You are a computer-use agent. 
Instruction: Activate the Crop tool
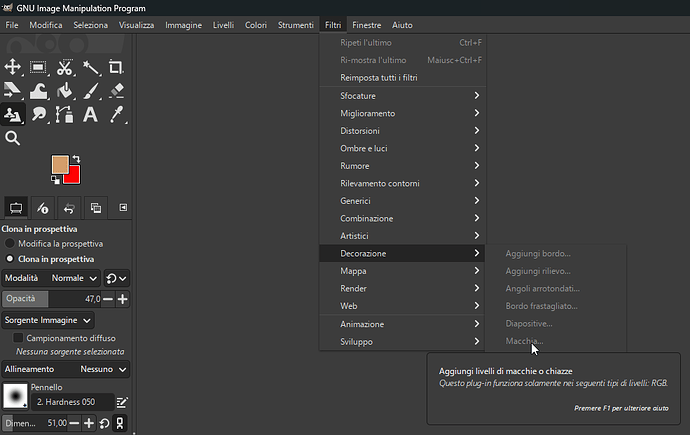(x=116, y=67)
